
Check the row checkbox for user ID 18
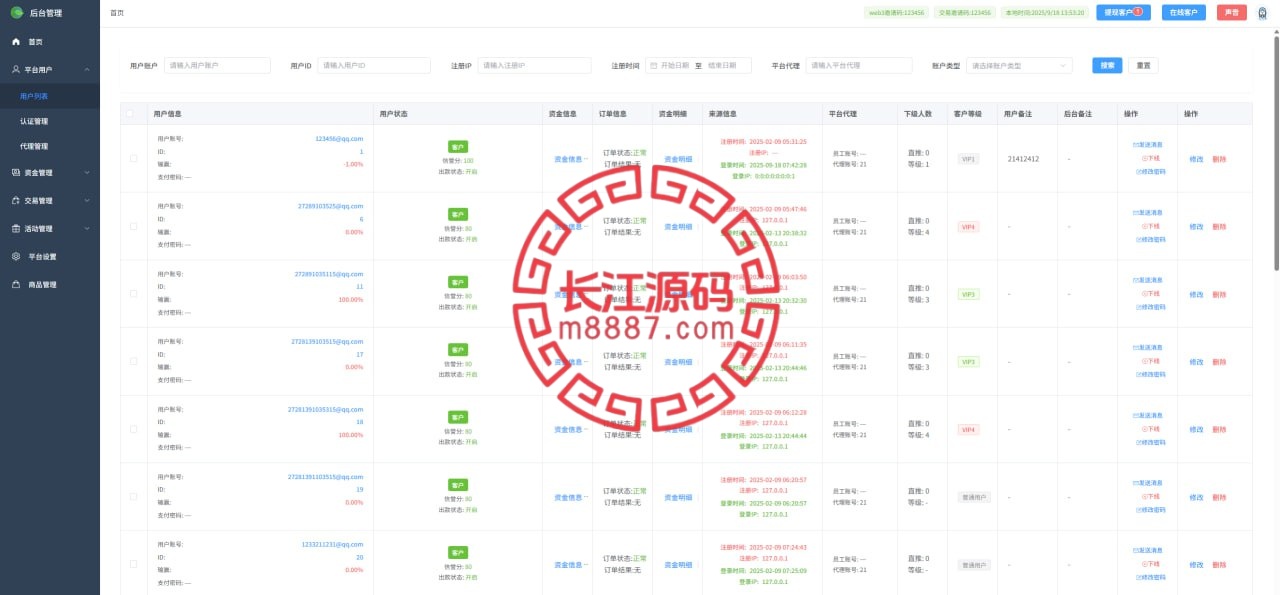pos(134,429)
